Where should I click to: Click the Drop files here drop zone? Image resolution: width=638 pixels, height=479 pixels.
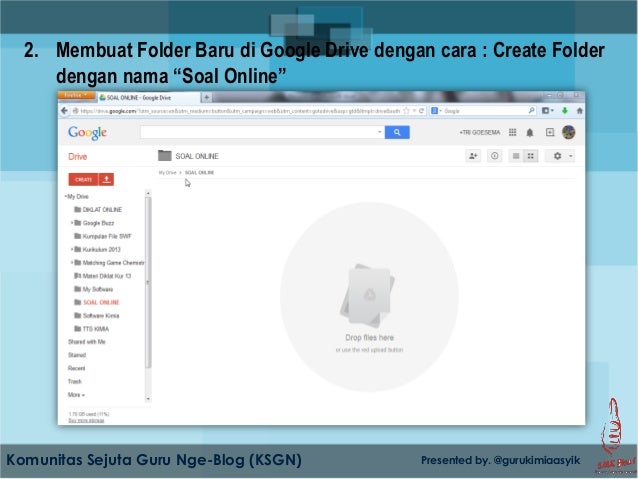pyautogui.click(x=369, y=297)
